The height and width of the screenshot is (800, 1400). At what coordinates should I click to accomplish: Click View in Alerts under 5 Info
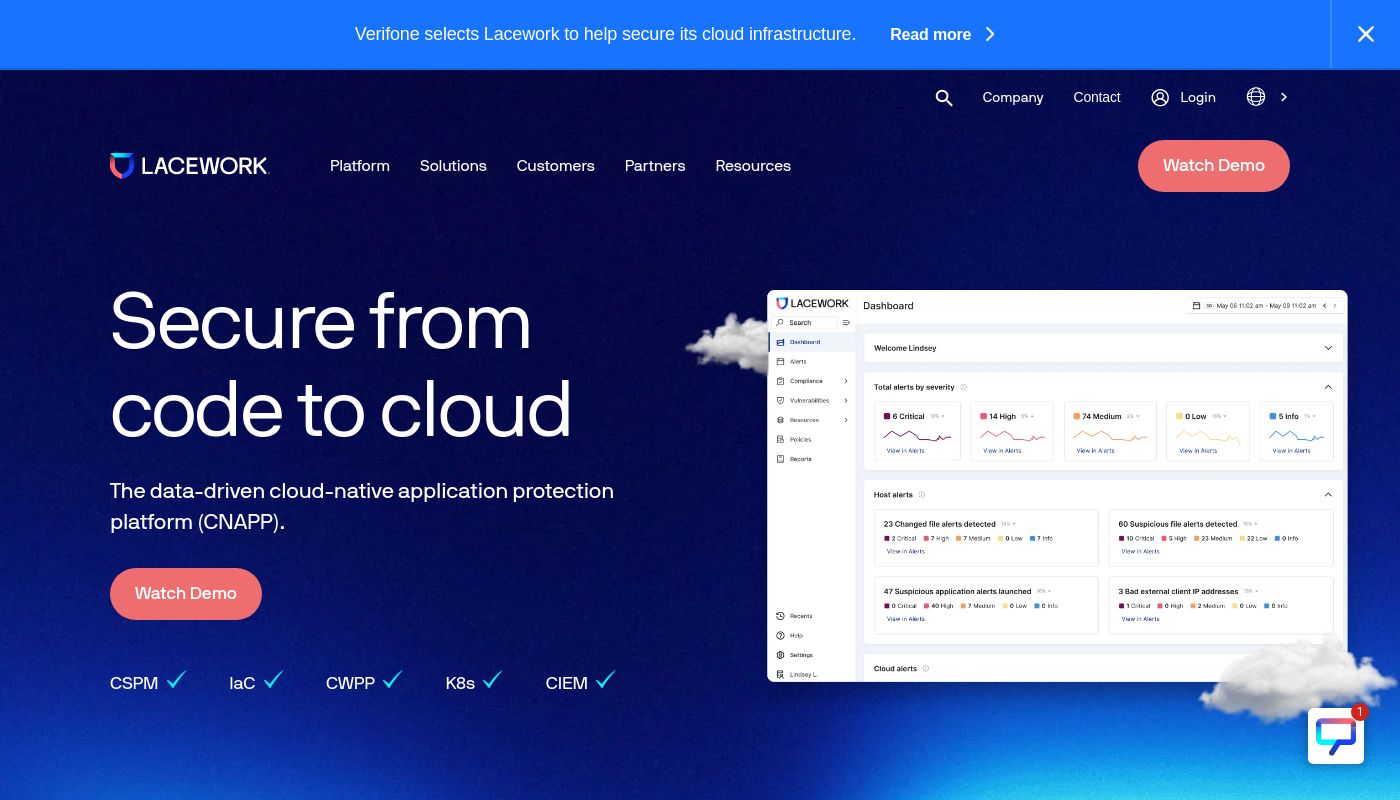click(x=1291, y=451)
